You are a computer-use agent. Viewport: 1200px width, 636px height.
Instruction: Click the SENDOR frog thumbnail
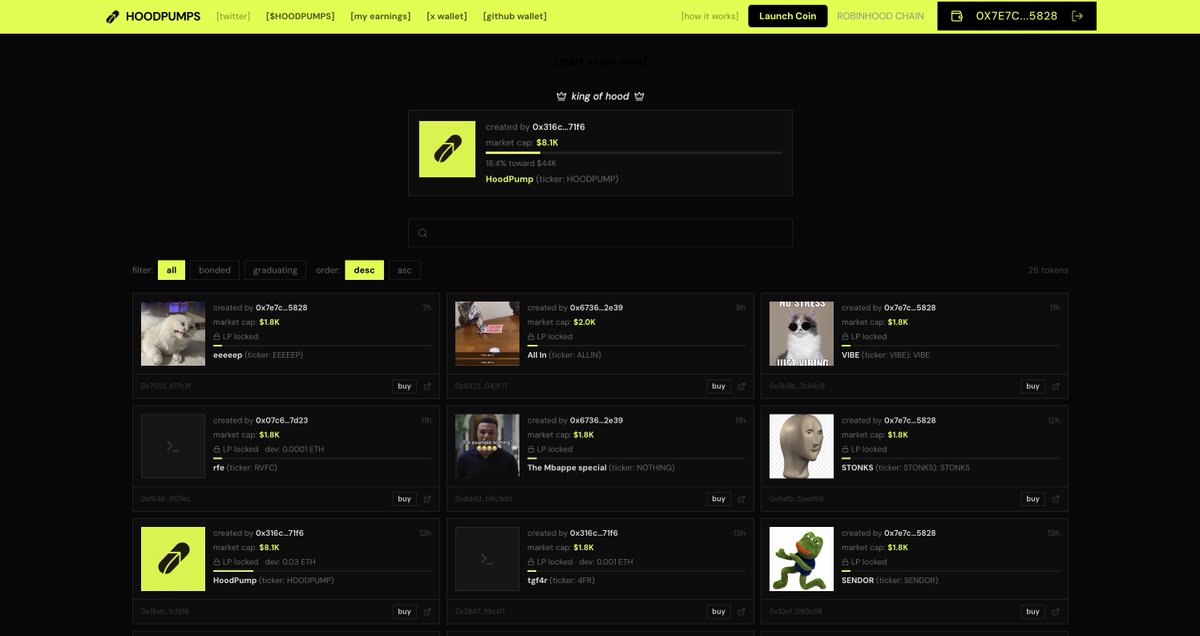pyautogui.click(x=801, y=559)
